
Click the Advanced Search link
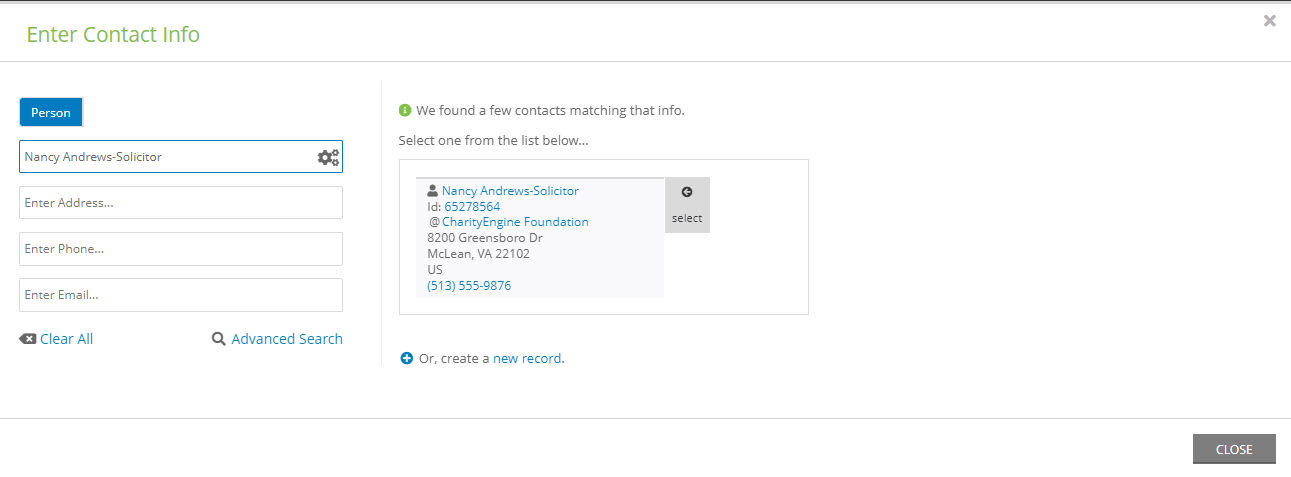[x=287, y=339]
